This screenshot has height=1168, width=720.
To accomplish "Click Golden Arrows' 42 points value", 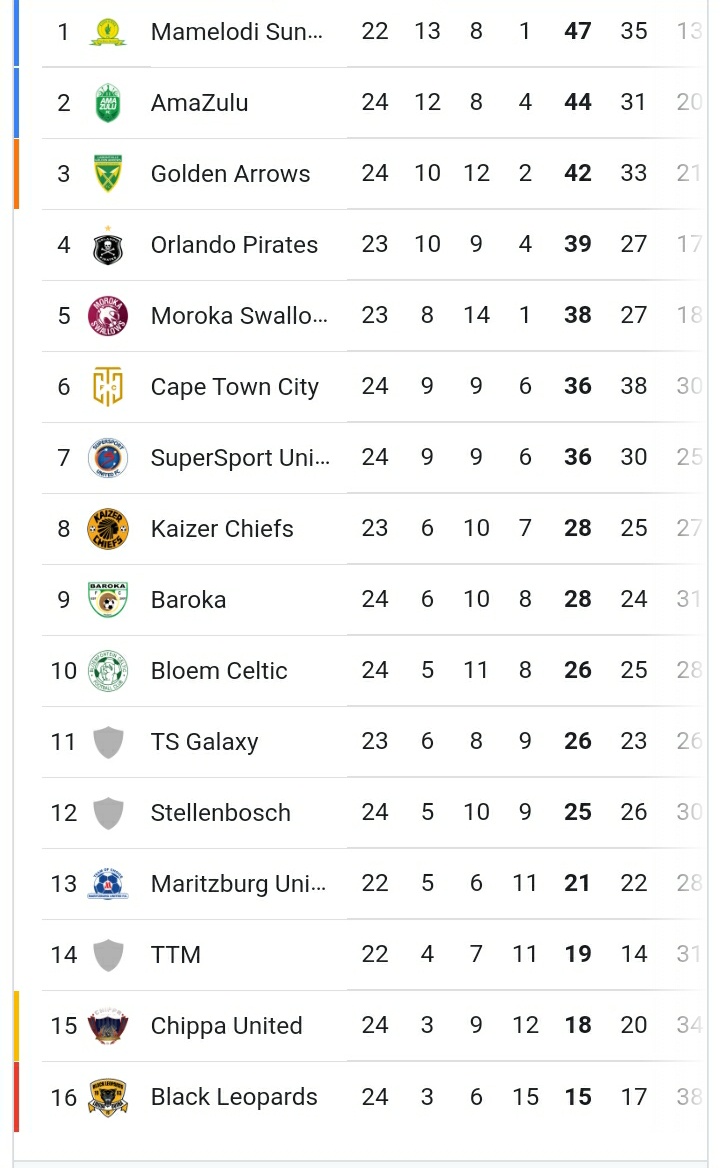I will click(578, 174).
